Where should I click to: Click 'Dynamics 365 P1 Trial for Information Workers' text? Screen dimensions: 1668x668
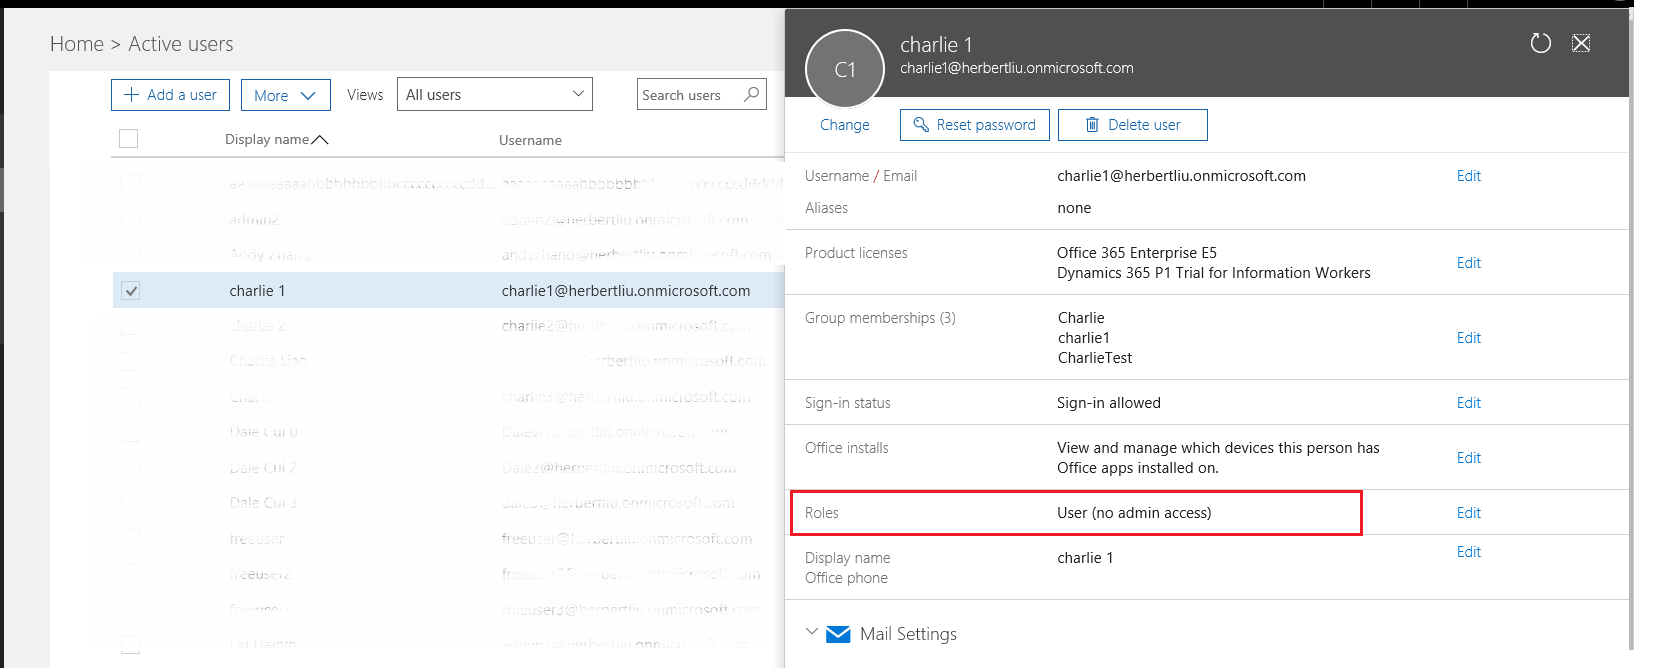click(x=1214, y=273)
